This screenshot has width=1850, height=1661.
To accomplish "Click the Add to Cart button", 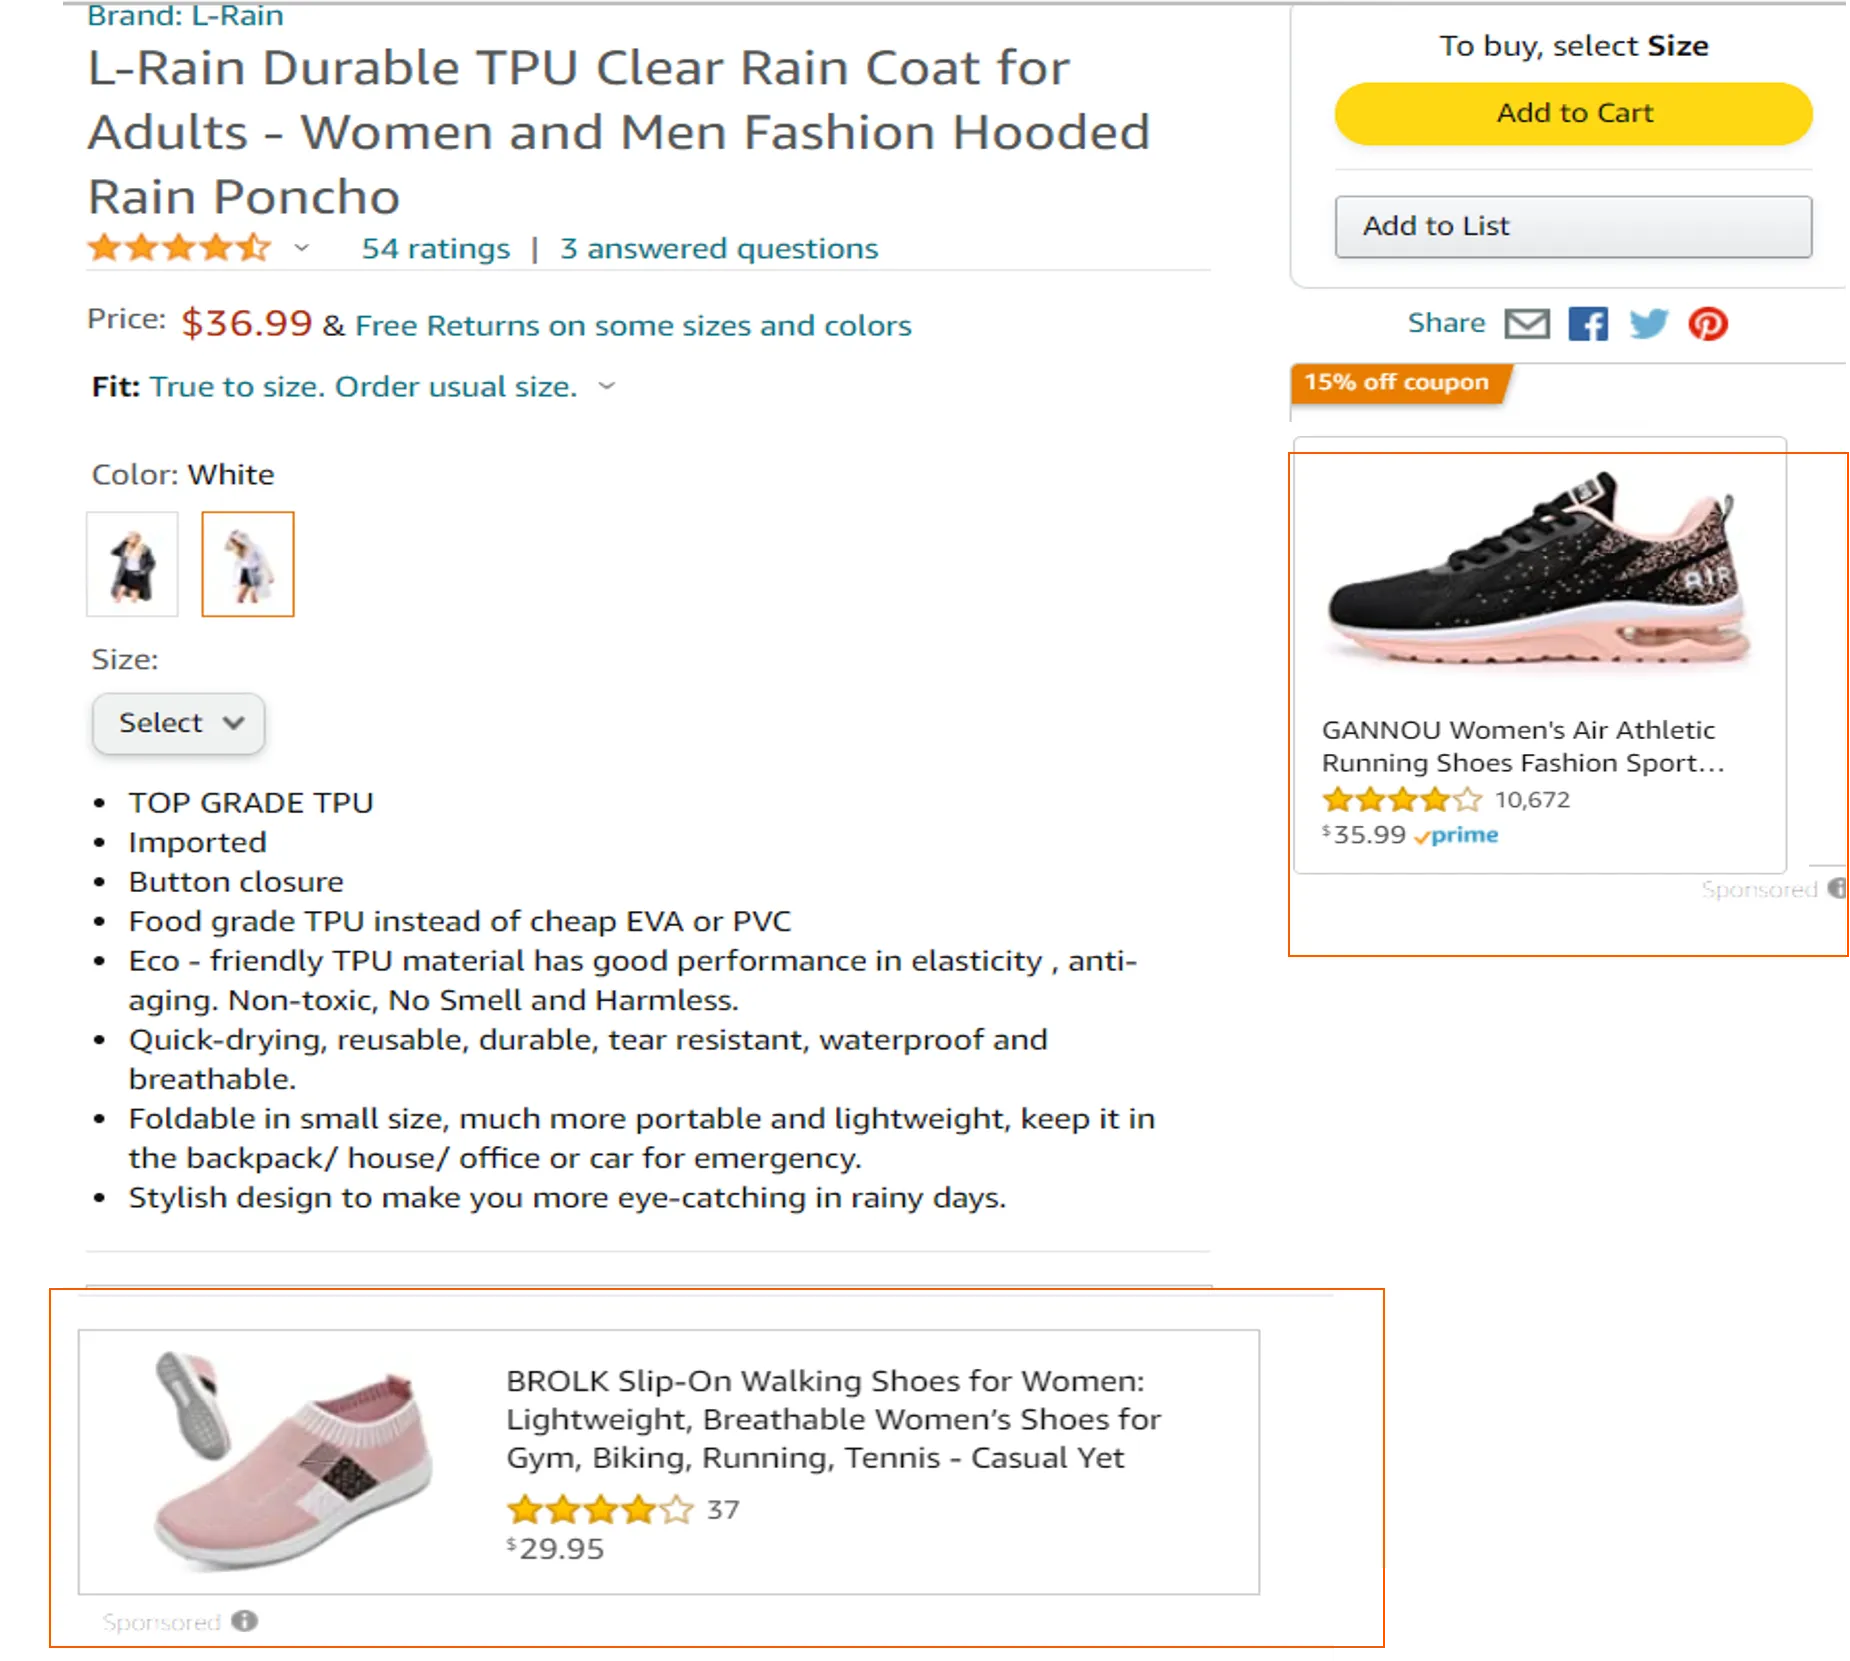I will [1573, 113].
